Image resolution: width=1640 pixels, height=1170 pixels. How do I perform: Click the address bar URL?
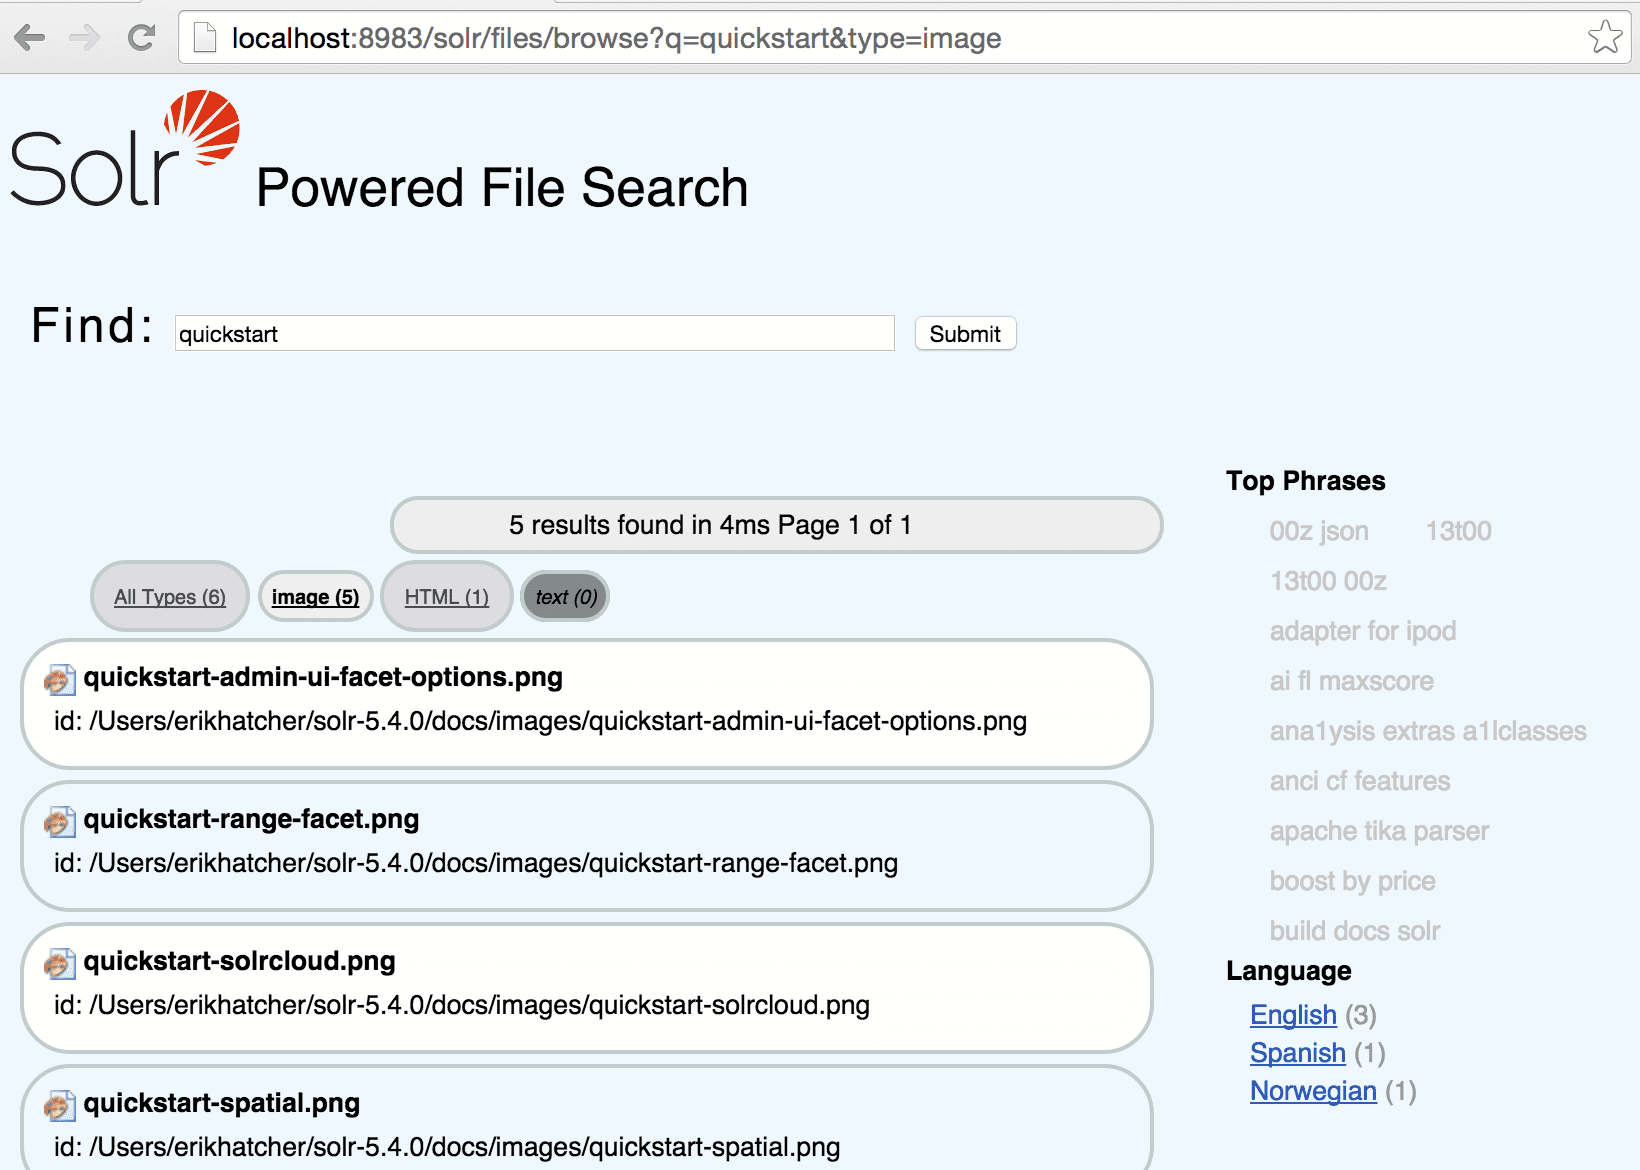pos(616,38)
